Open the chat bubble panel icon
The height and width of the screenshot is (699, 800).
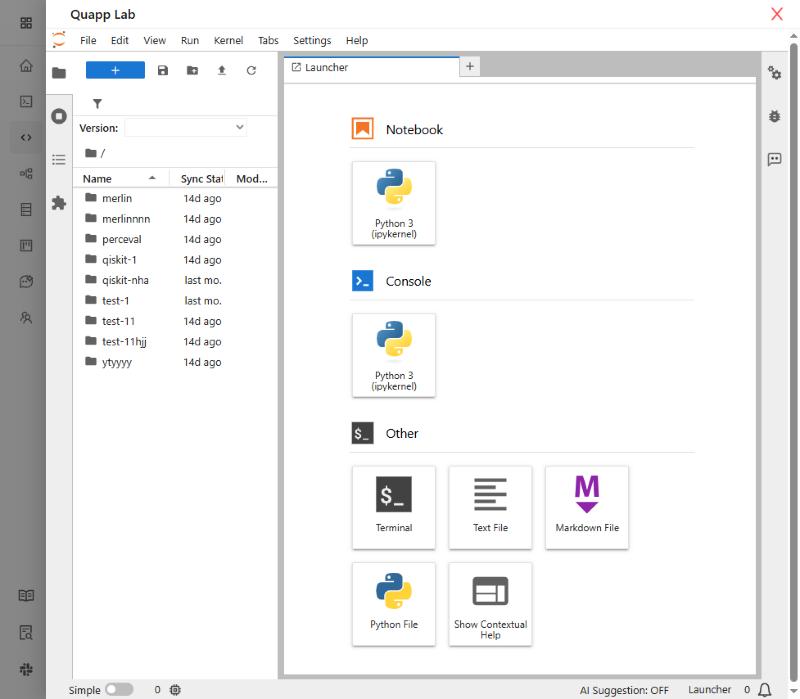point(774,159)
